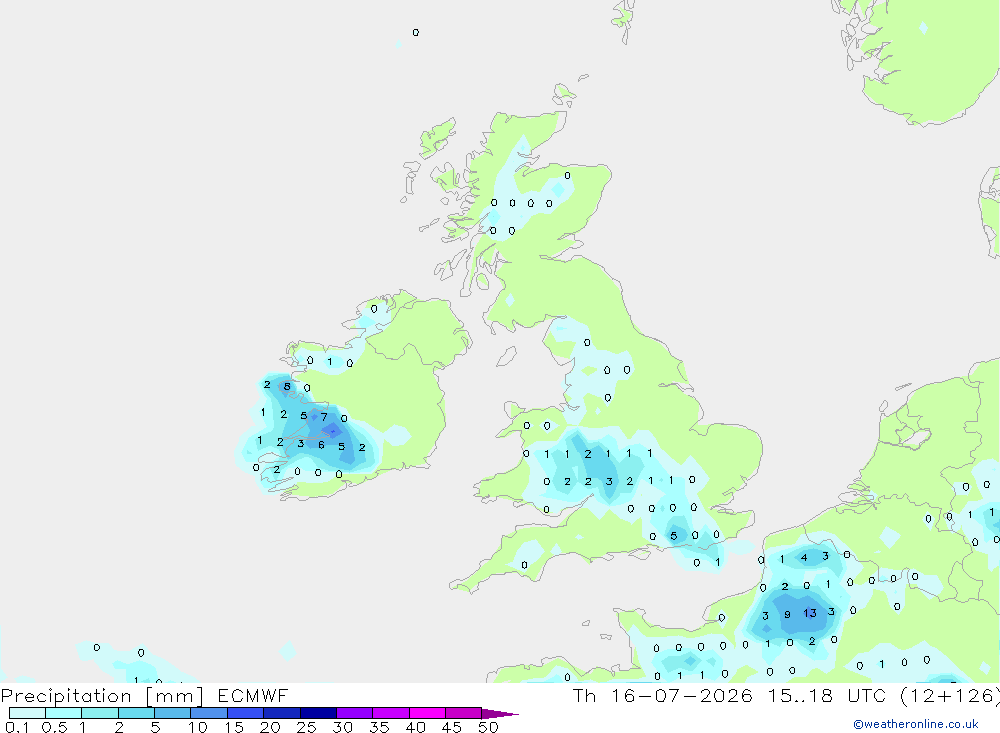The width and height of the screenshot is (1000, 733).
Task: Click the 0.1–0.5 mm legend color swatch
Action: [27, 713]
